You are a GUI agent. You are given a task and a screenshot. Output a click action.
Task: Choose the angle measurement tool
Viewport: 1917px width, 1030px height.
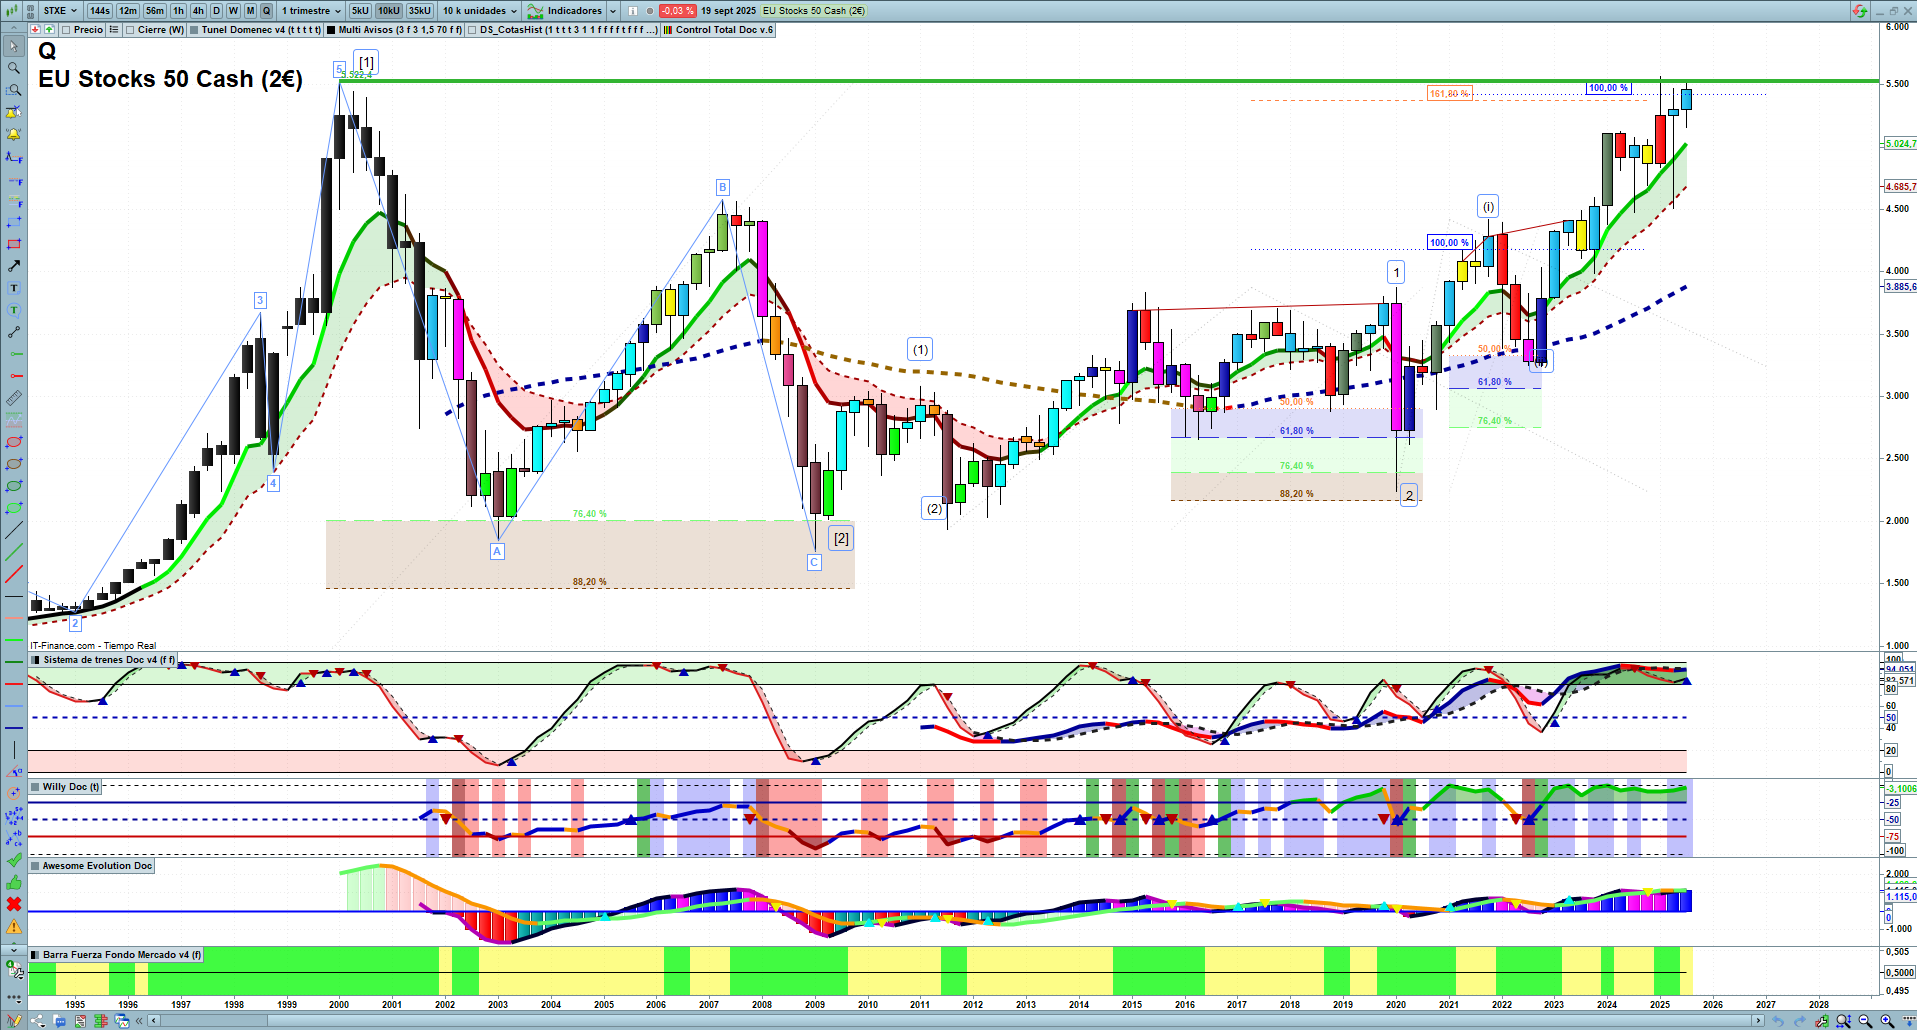[x=14, y=772]
